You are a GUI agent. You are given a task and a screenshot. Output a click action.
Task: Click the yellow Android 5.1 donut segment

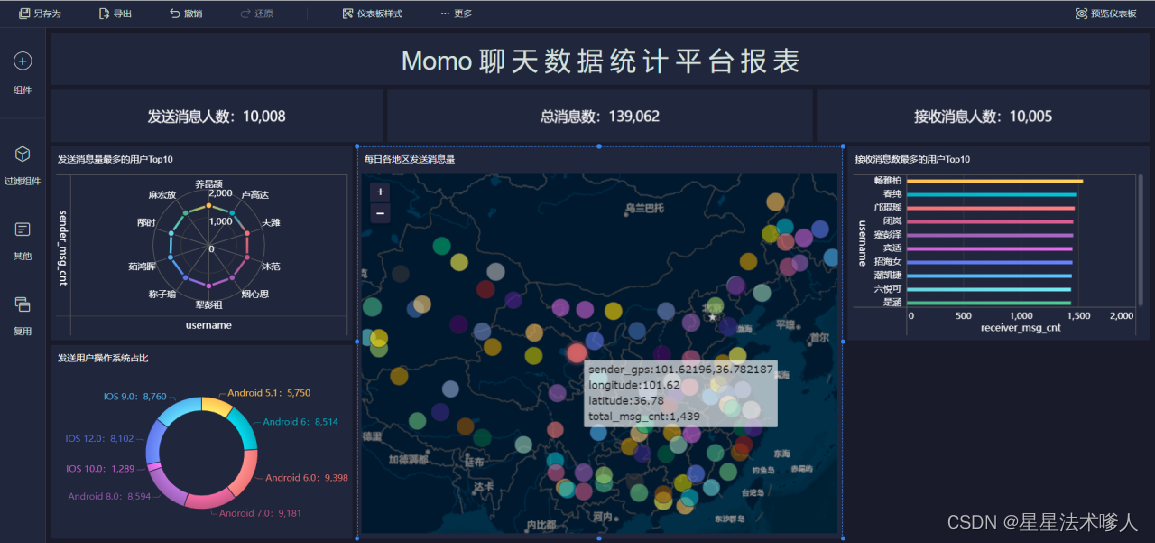pos(217,407)
